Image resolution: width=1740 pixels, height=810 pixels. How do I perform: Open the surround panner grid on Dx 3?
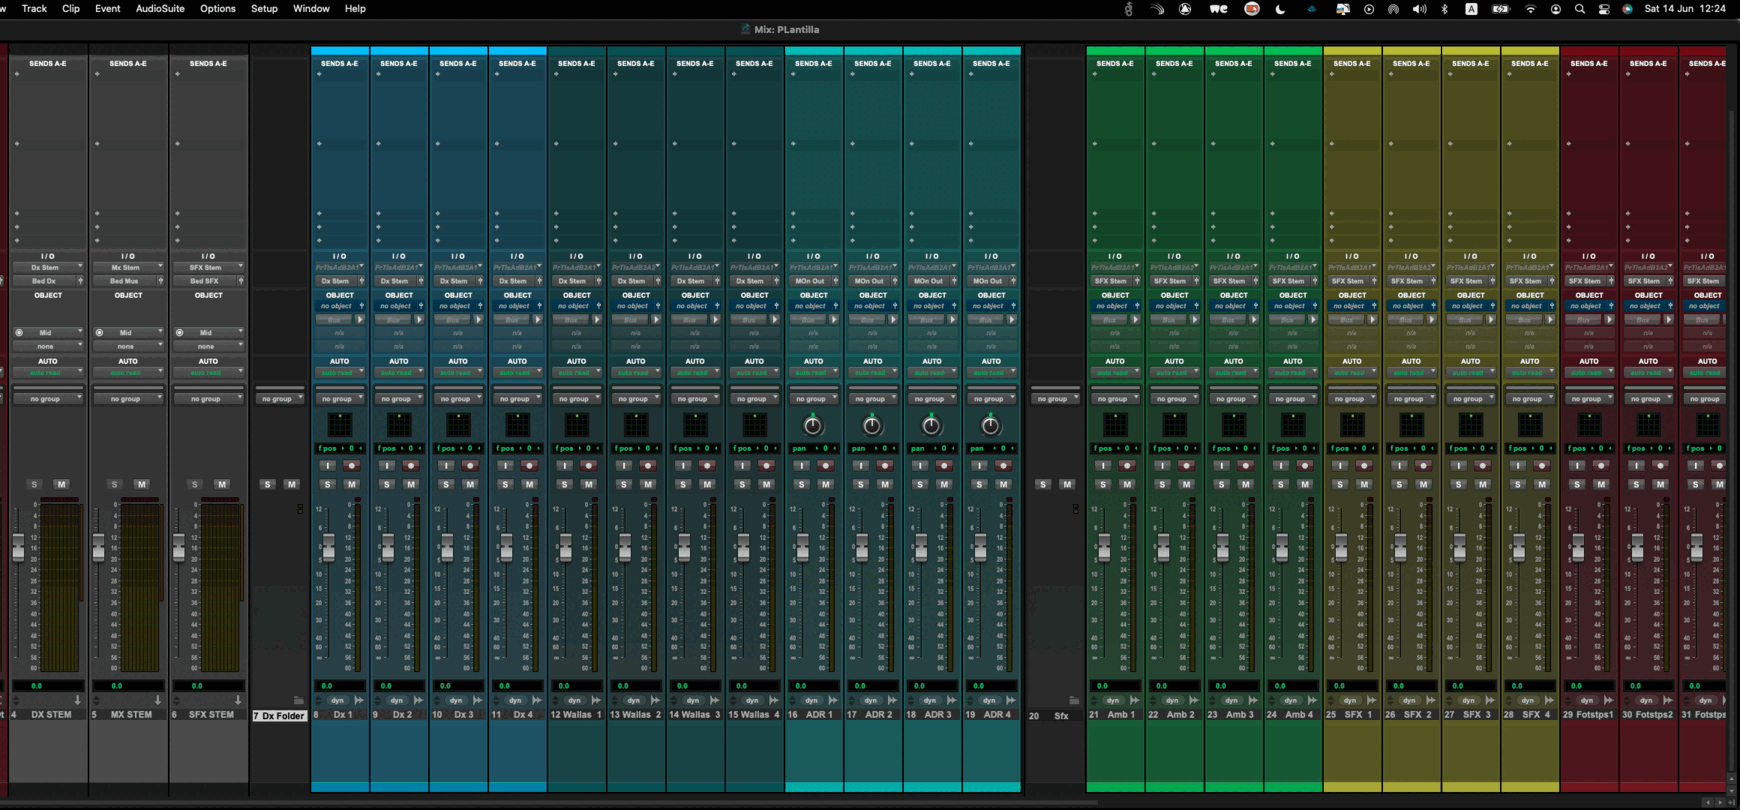click(458, 425)
